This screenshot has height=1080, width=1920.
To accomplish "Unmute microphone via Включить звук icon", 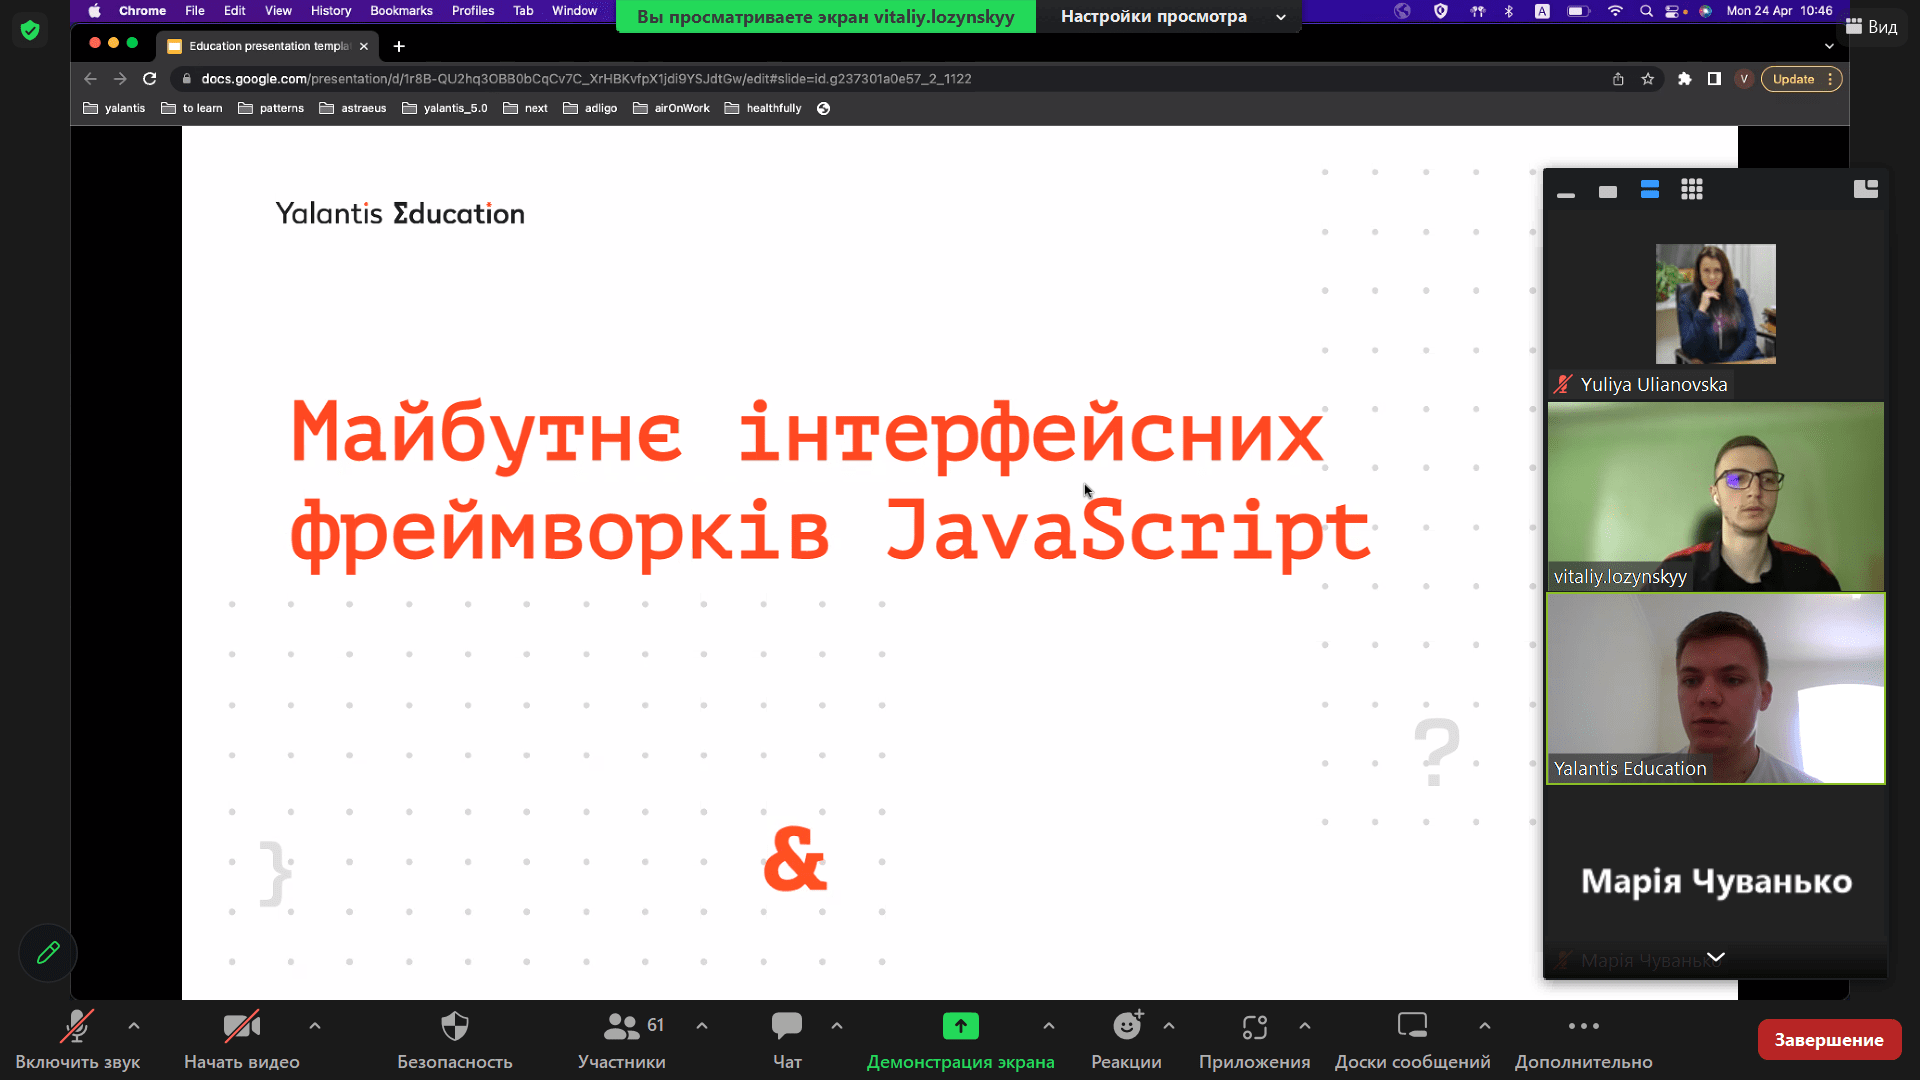I will coord(77,1027).
